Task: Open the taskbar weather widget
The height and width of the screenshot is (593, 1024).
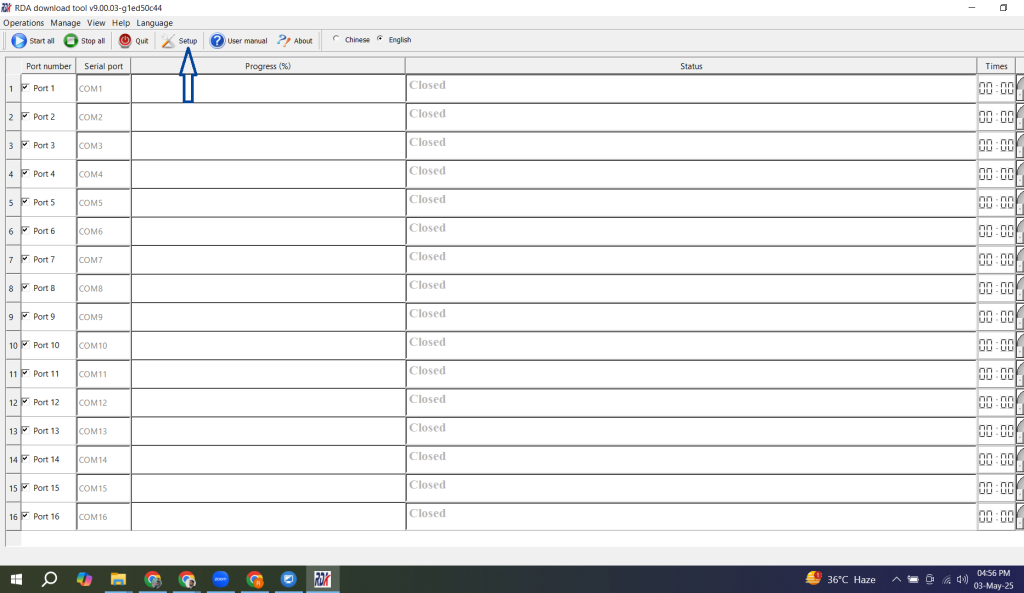Action: (x=841, y=579)
